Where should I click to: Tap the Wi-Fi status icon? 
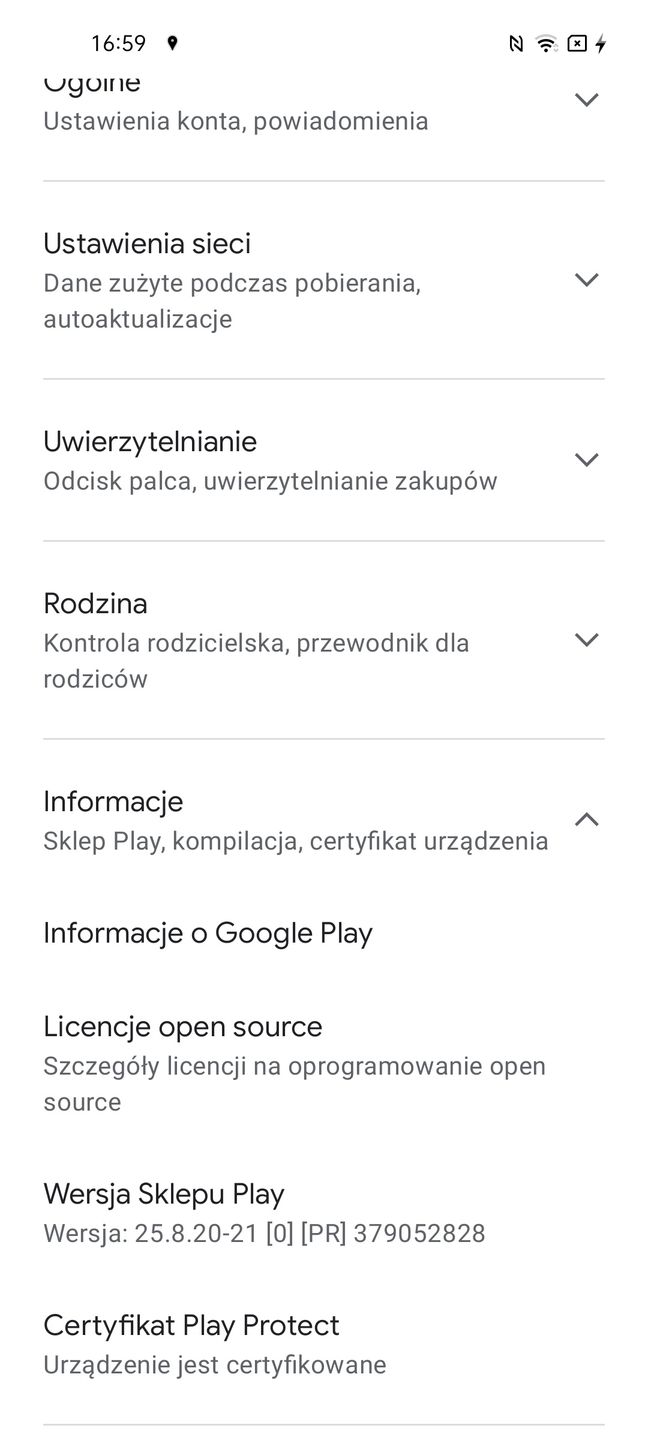[x=544, y=43]
